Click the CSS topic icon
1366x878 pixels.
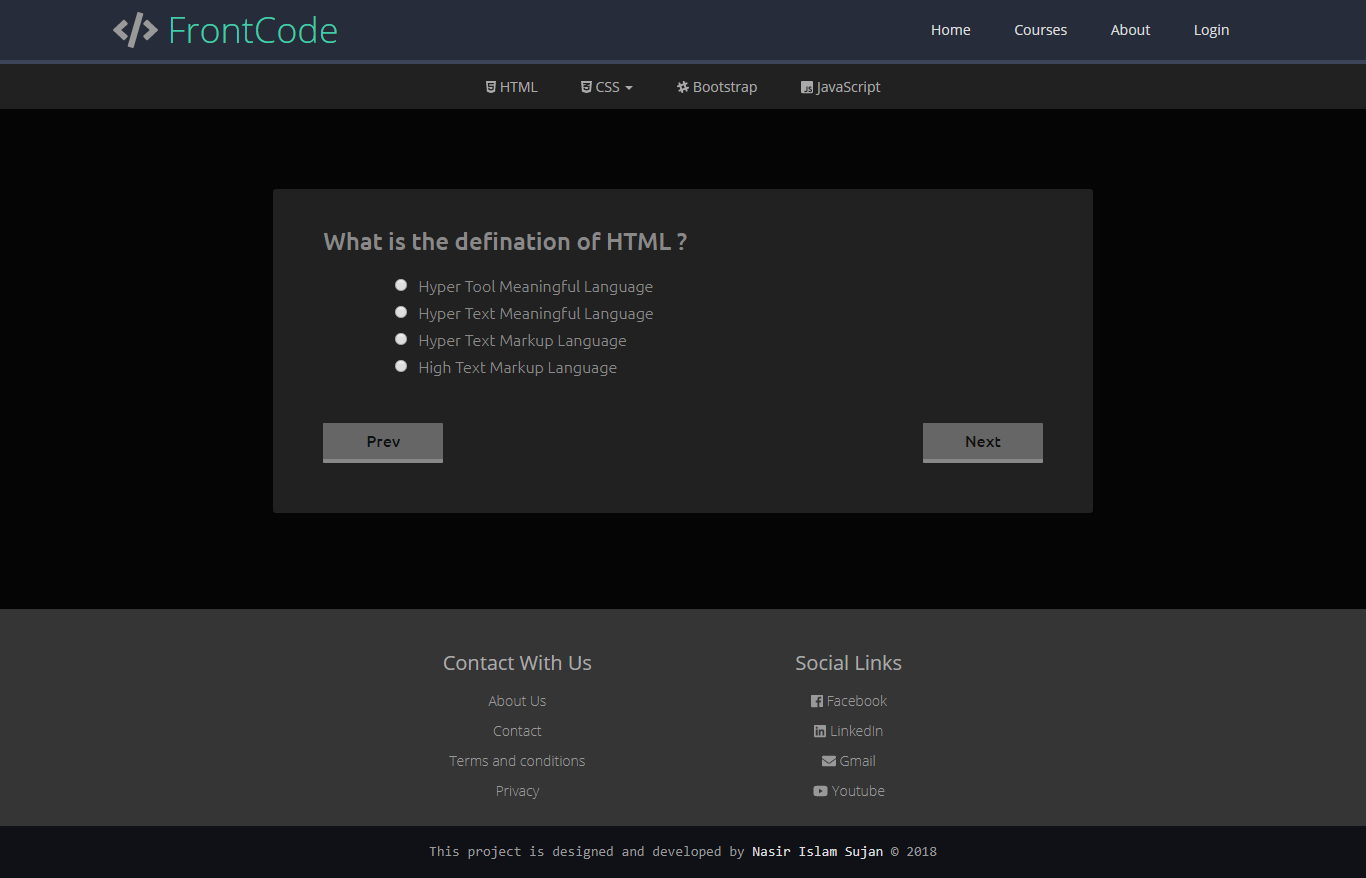(585, 86)
